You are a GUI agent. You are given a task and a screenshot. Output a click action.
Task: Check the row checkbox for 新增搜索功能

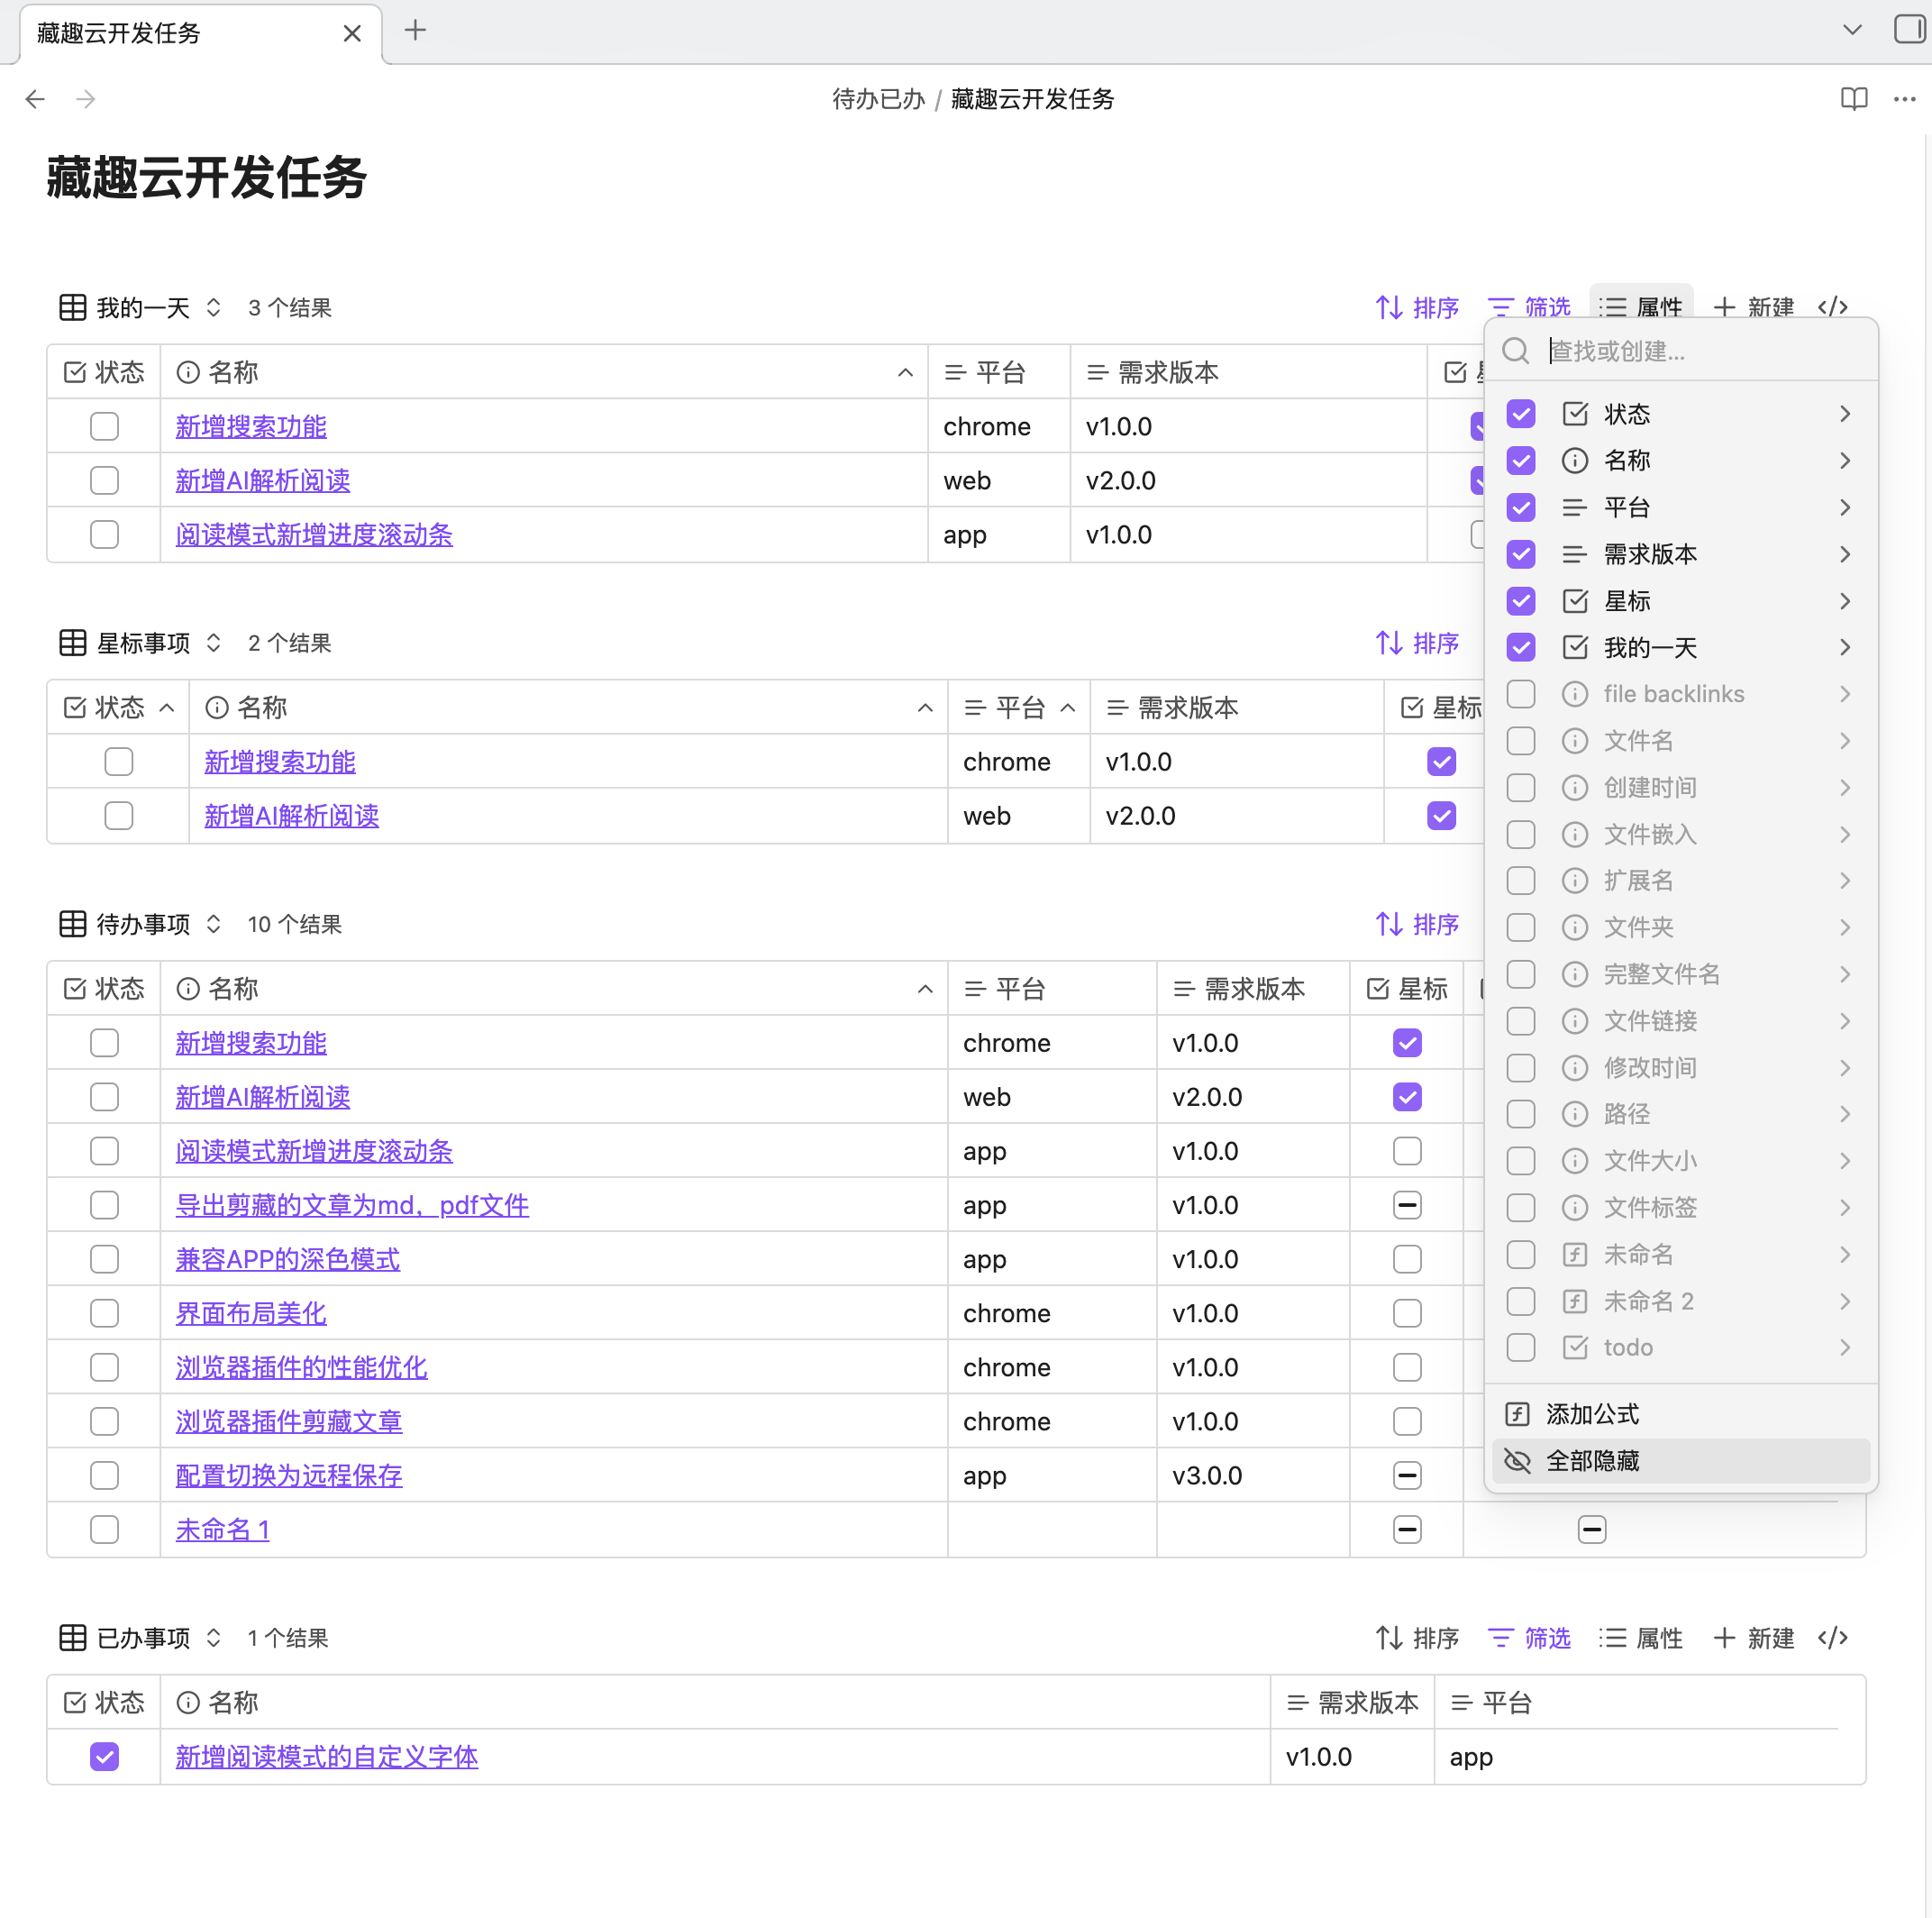[x=104, y=426]
